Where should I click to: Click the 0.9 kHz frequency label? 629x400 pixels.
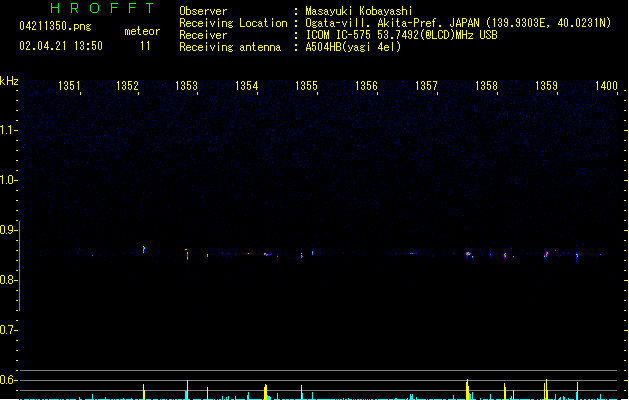[x=8, y=230]
